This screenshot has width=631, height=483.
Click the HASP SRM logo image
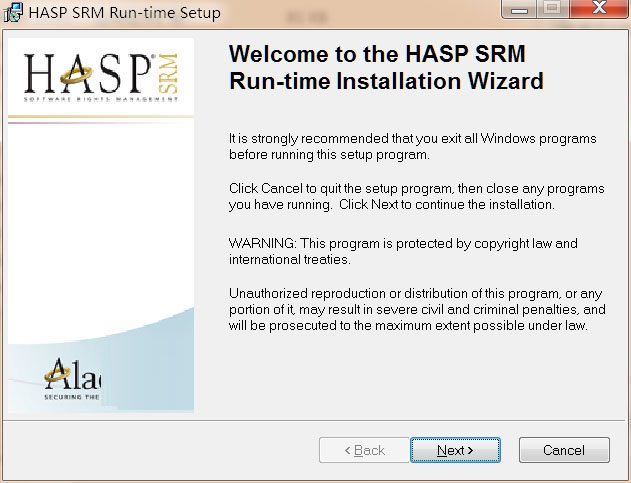click(x=101, y=77)
